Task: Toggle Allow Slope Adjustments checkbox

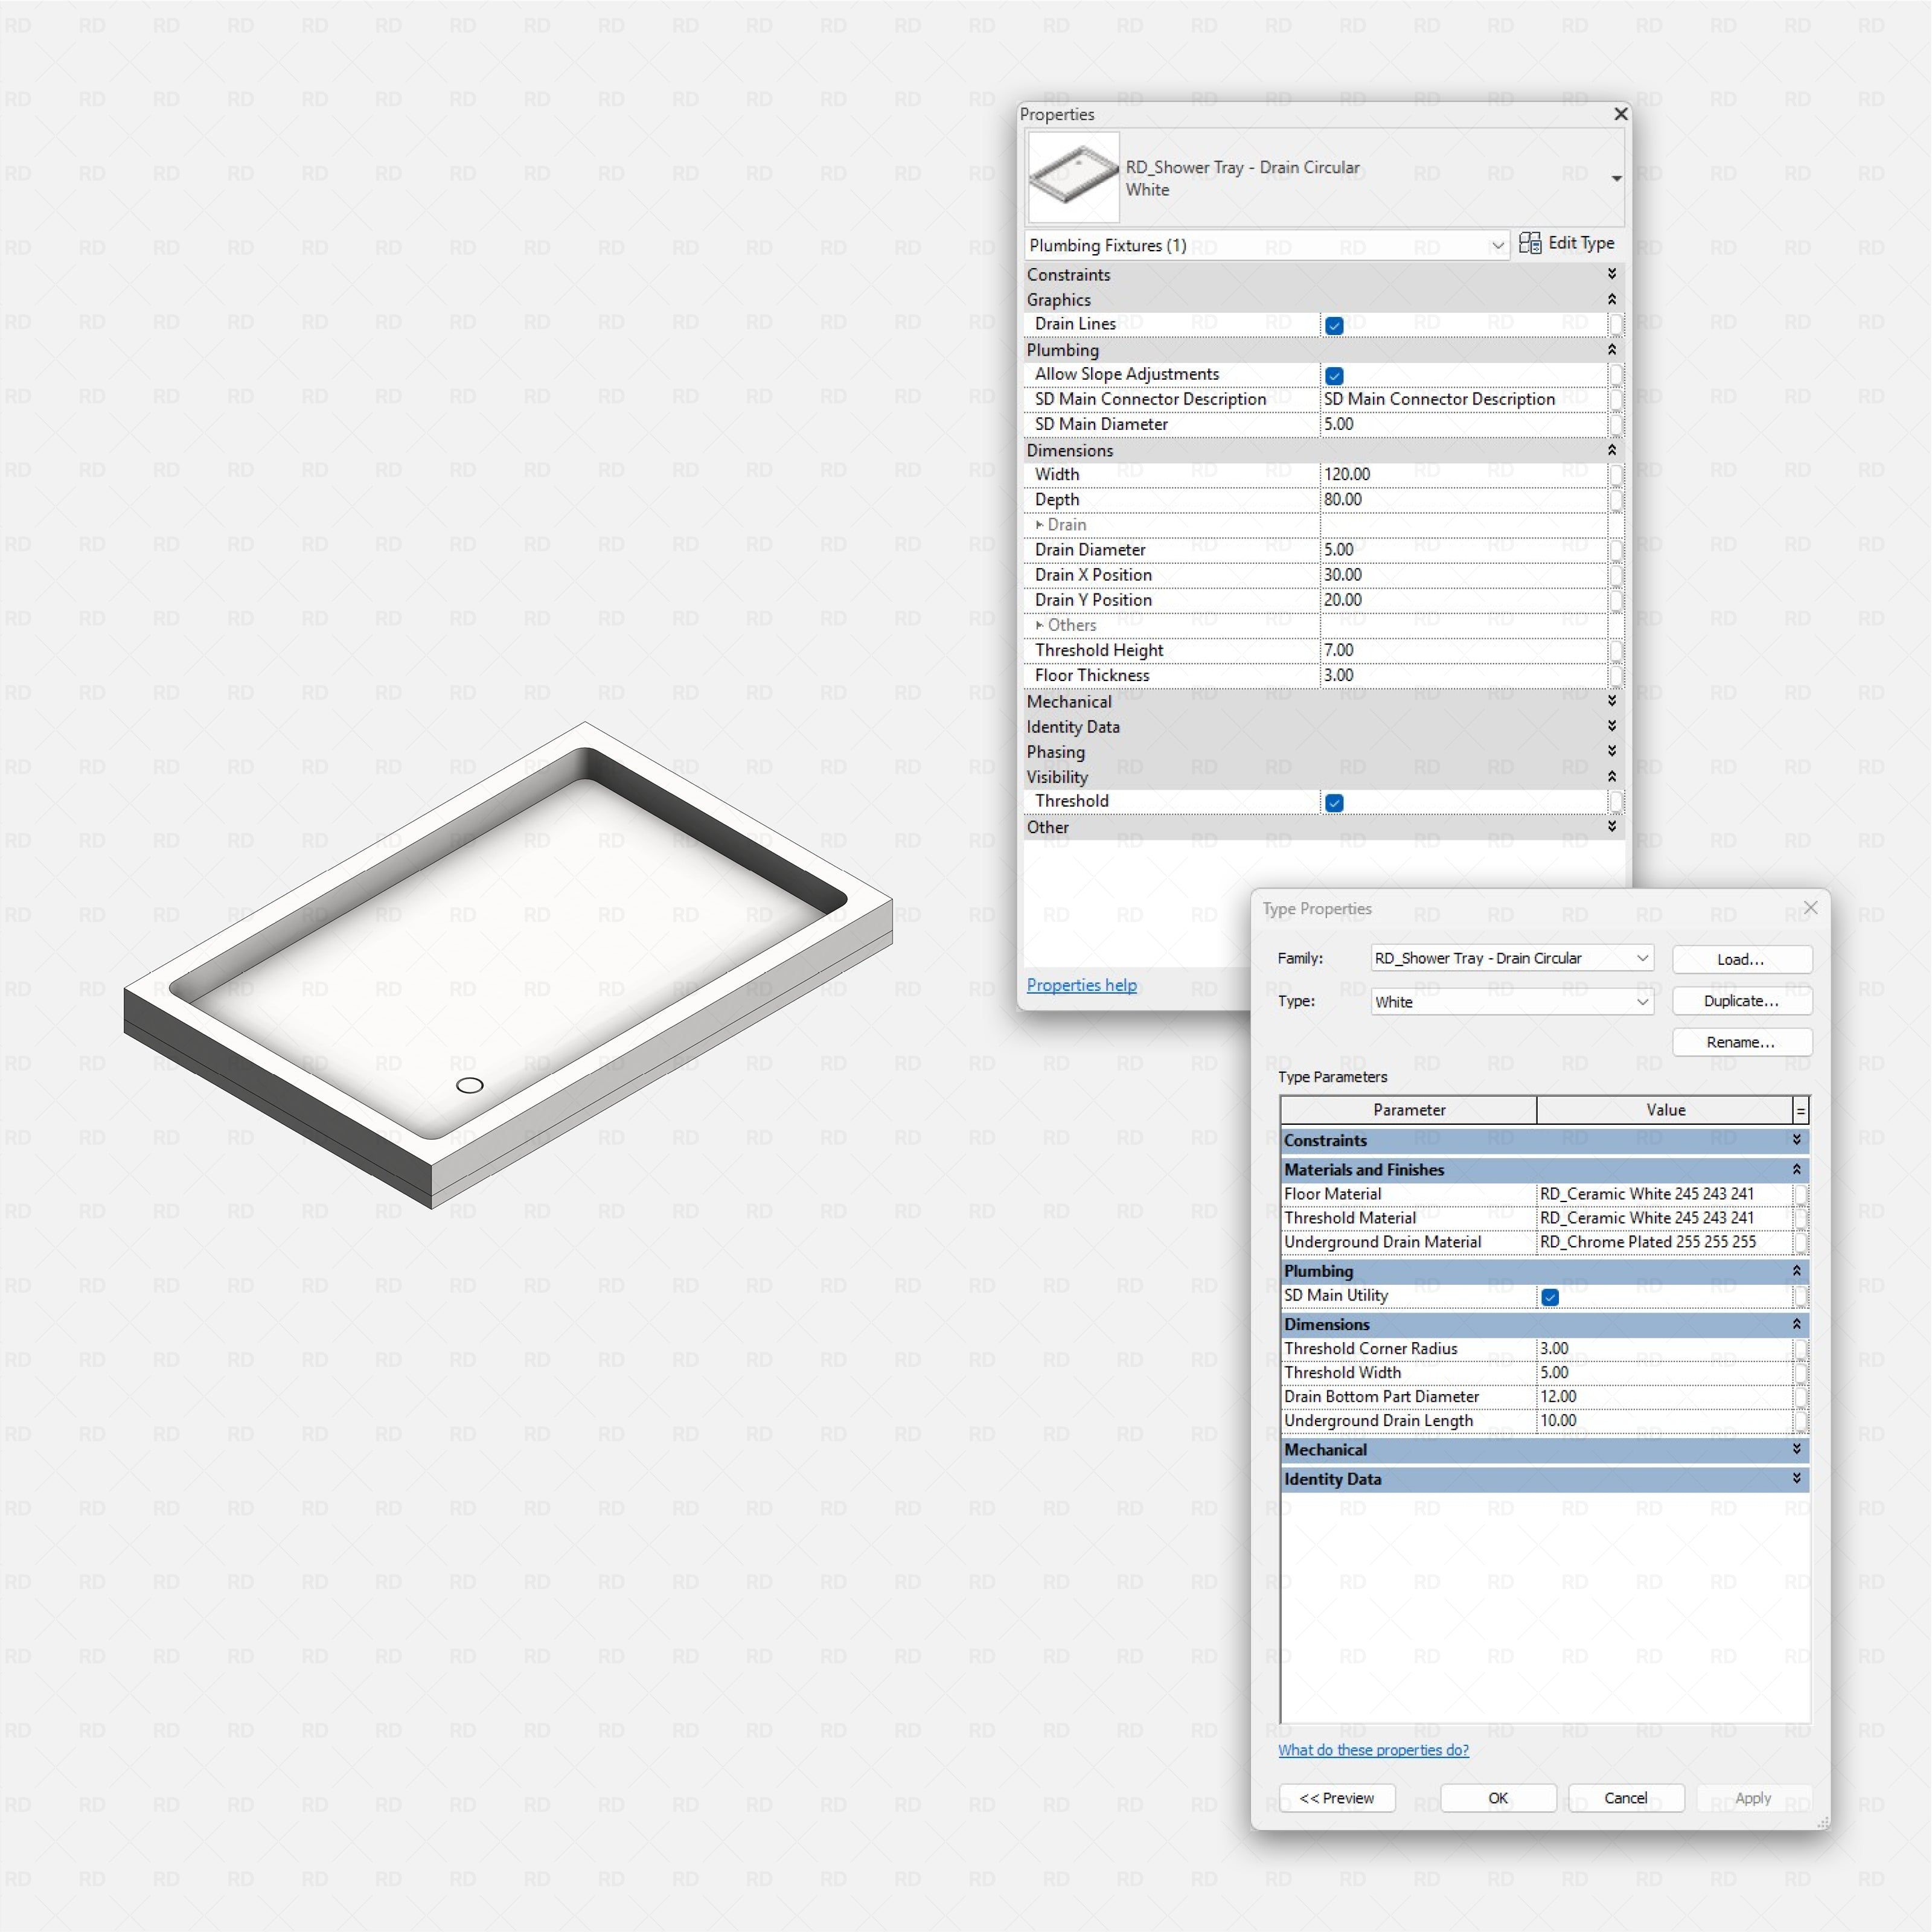Action: point(1334,375)
